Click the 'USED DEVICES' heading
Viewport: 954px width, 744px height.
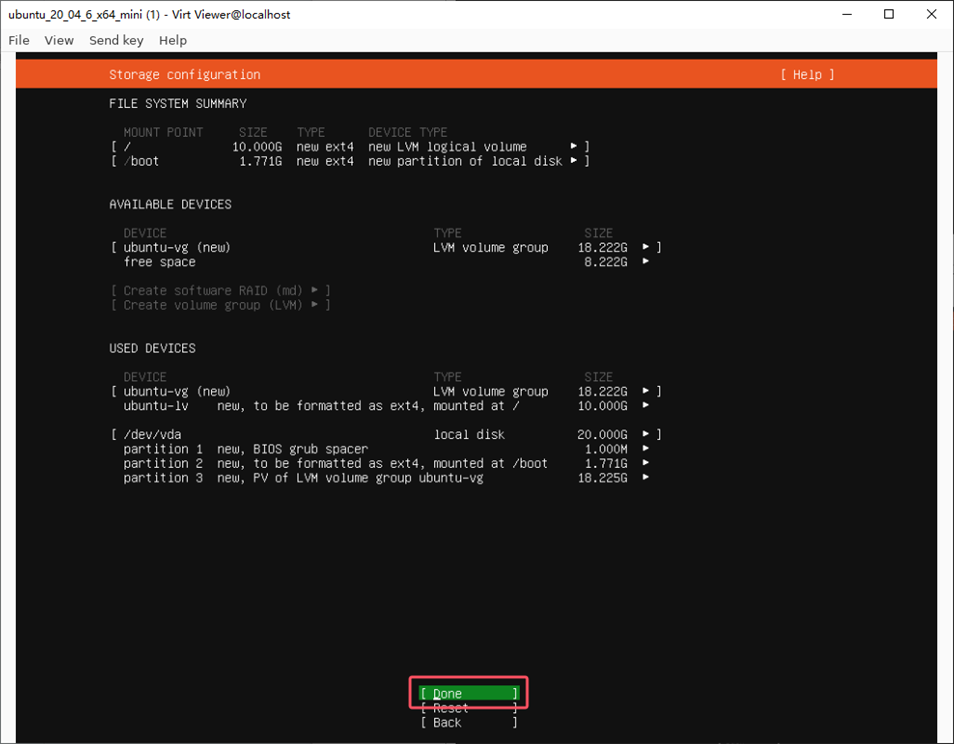152,348
